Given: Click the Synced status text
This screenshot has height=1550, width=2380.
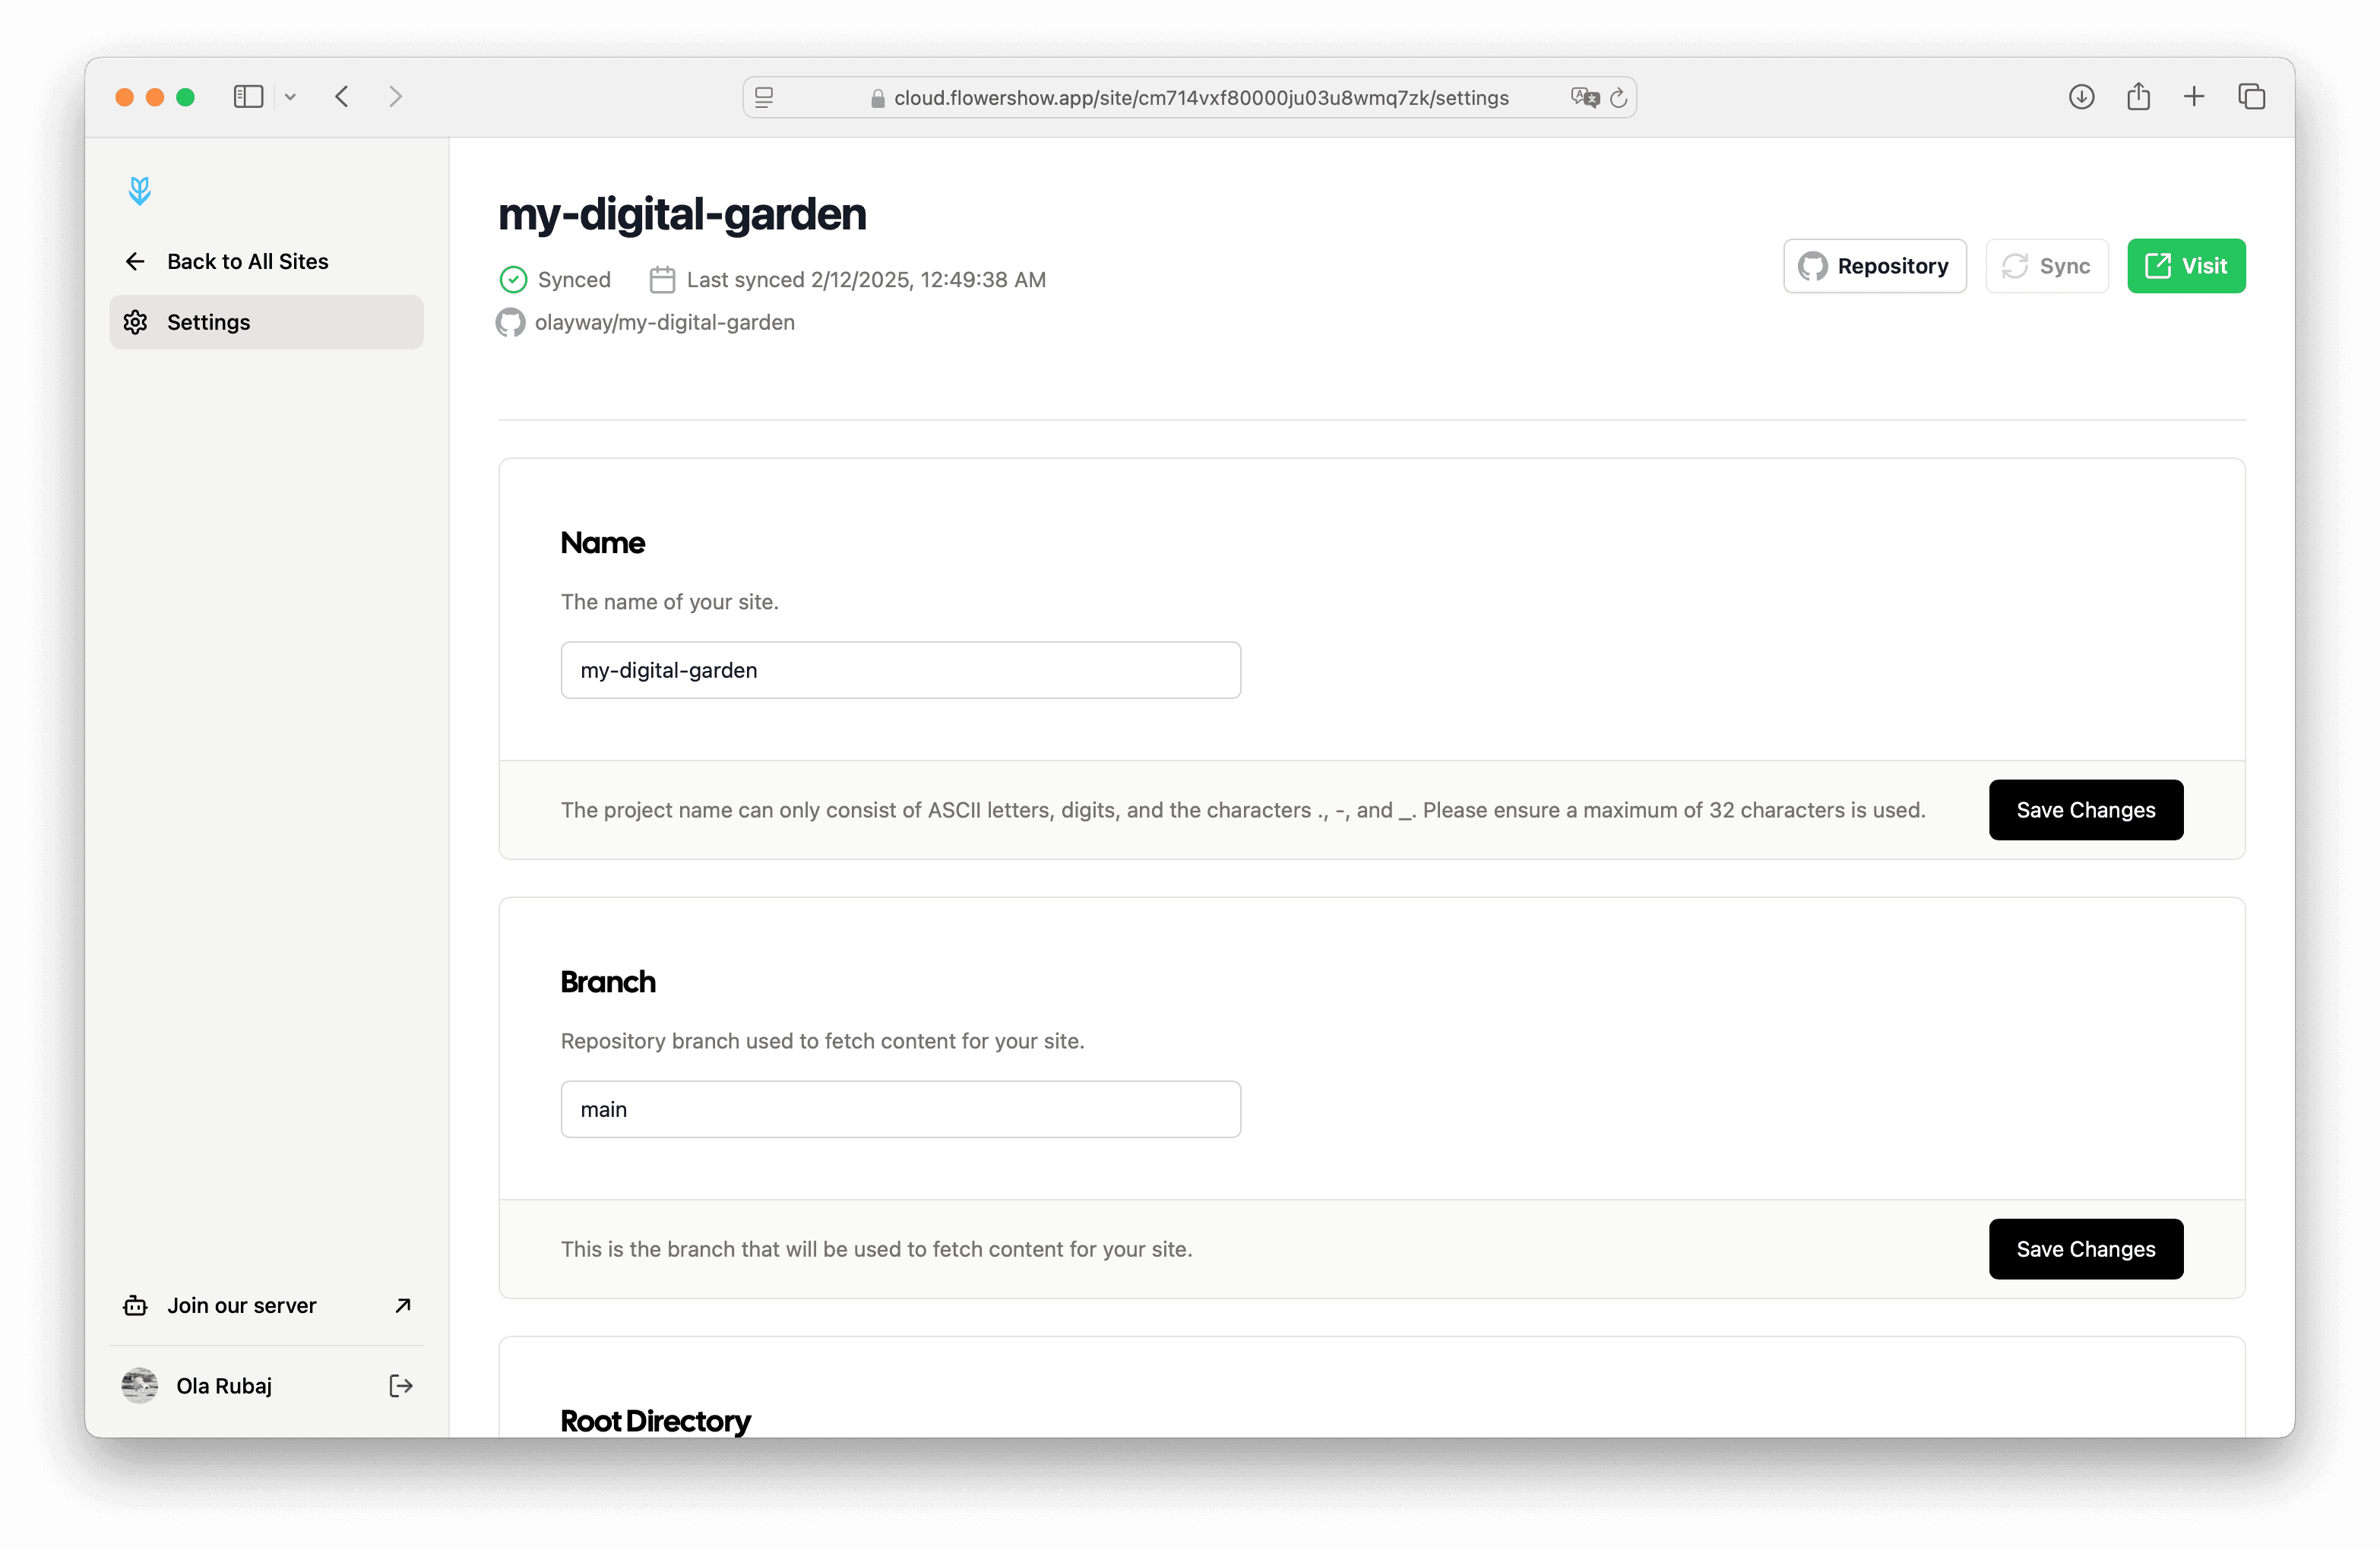Looking at the screenshot, I should point(574,279).
